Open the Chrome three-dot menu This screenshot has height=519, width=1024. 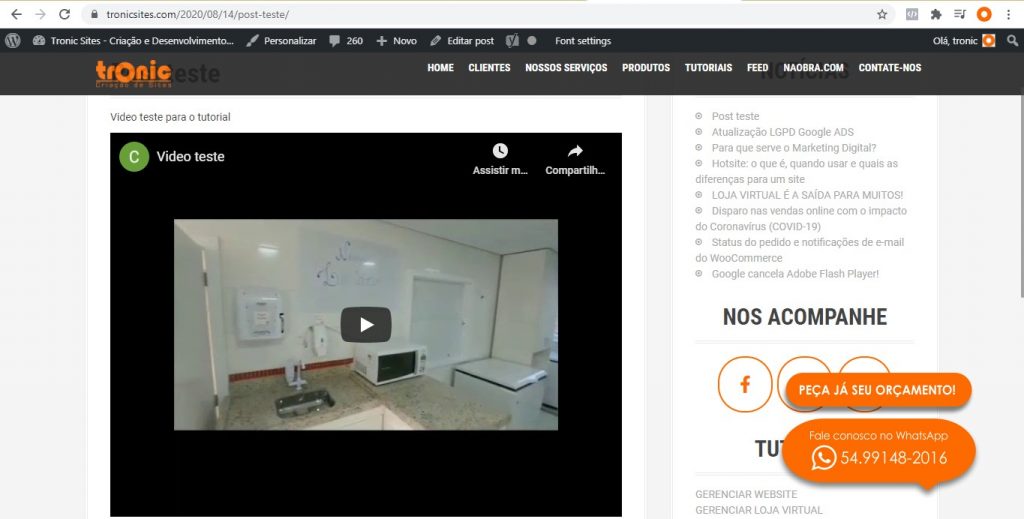pyautogui.click(x=1009, y=15)
